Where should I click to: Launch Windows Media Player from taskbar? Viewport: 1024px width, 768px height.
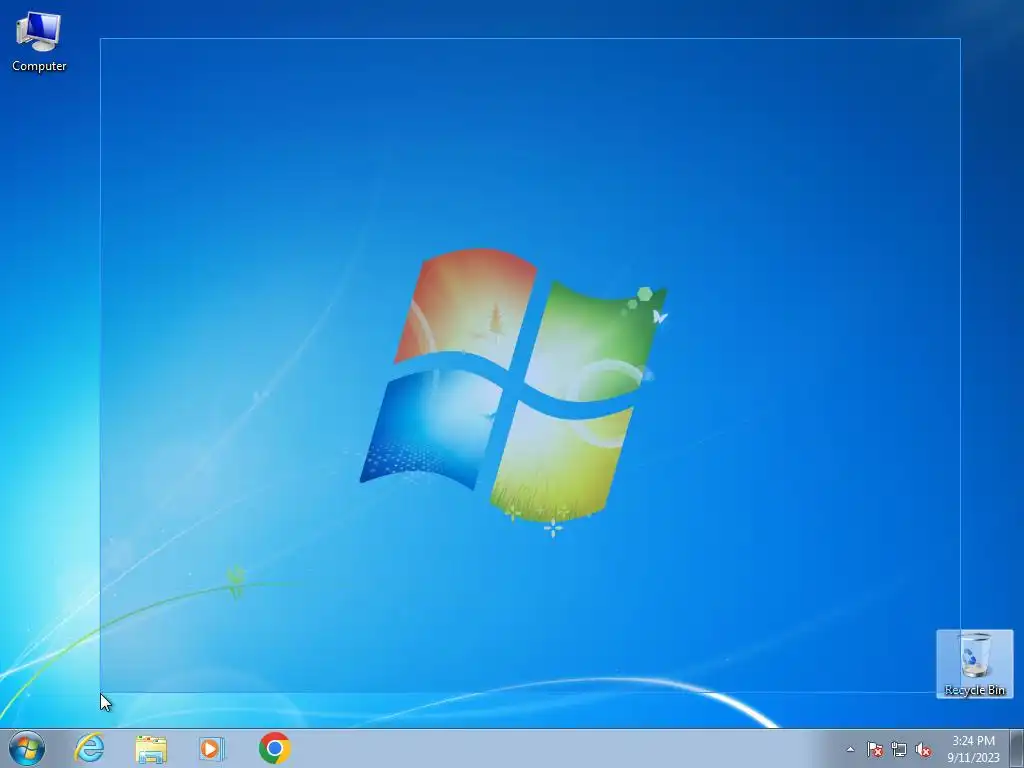(212, 748)
